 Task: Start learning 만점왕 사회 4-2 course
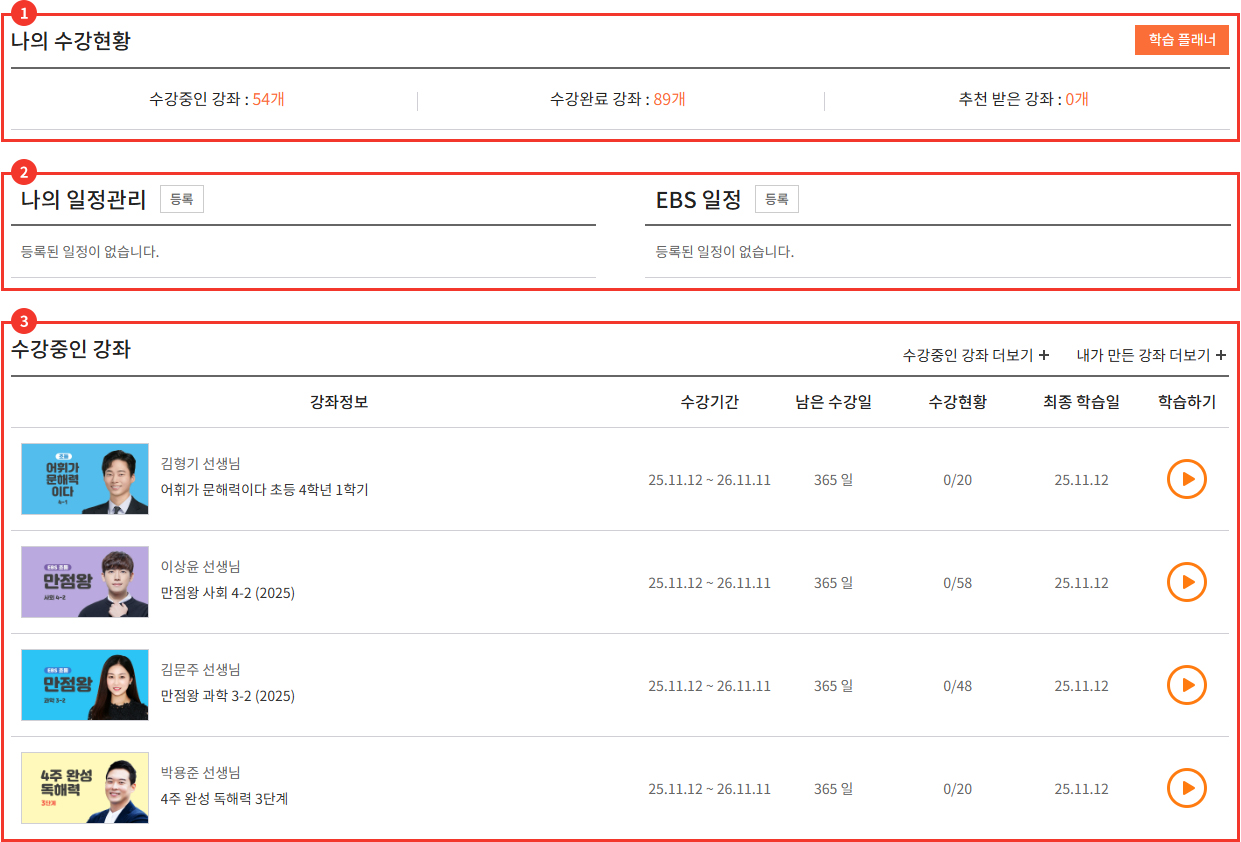(x=1186, y=582)
